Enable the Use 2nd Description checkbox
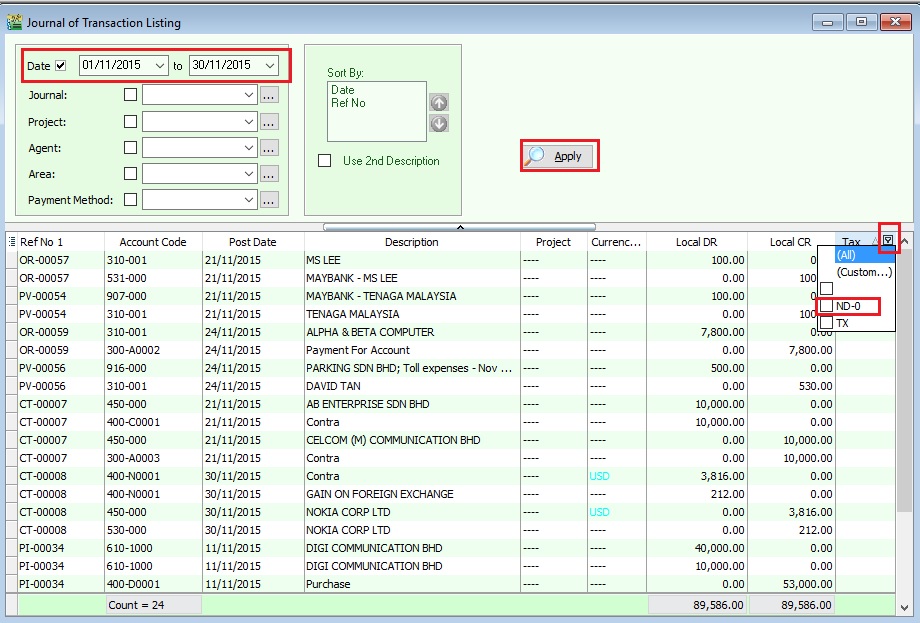Viewport: 920px width, 623px height. [324, 160]
